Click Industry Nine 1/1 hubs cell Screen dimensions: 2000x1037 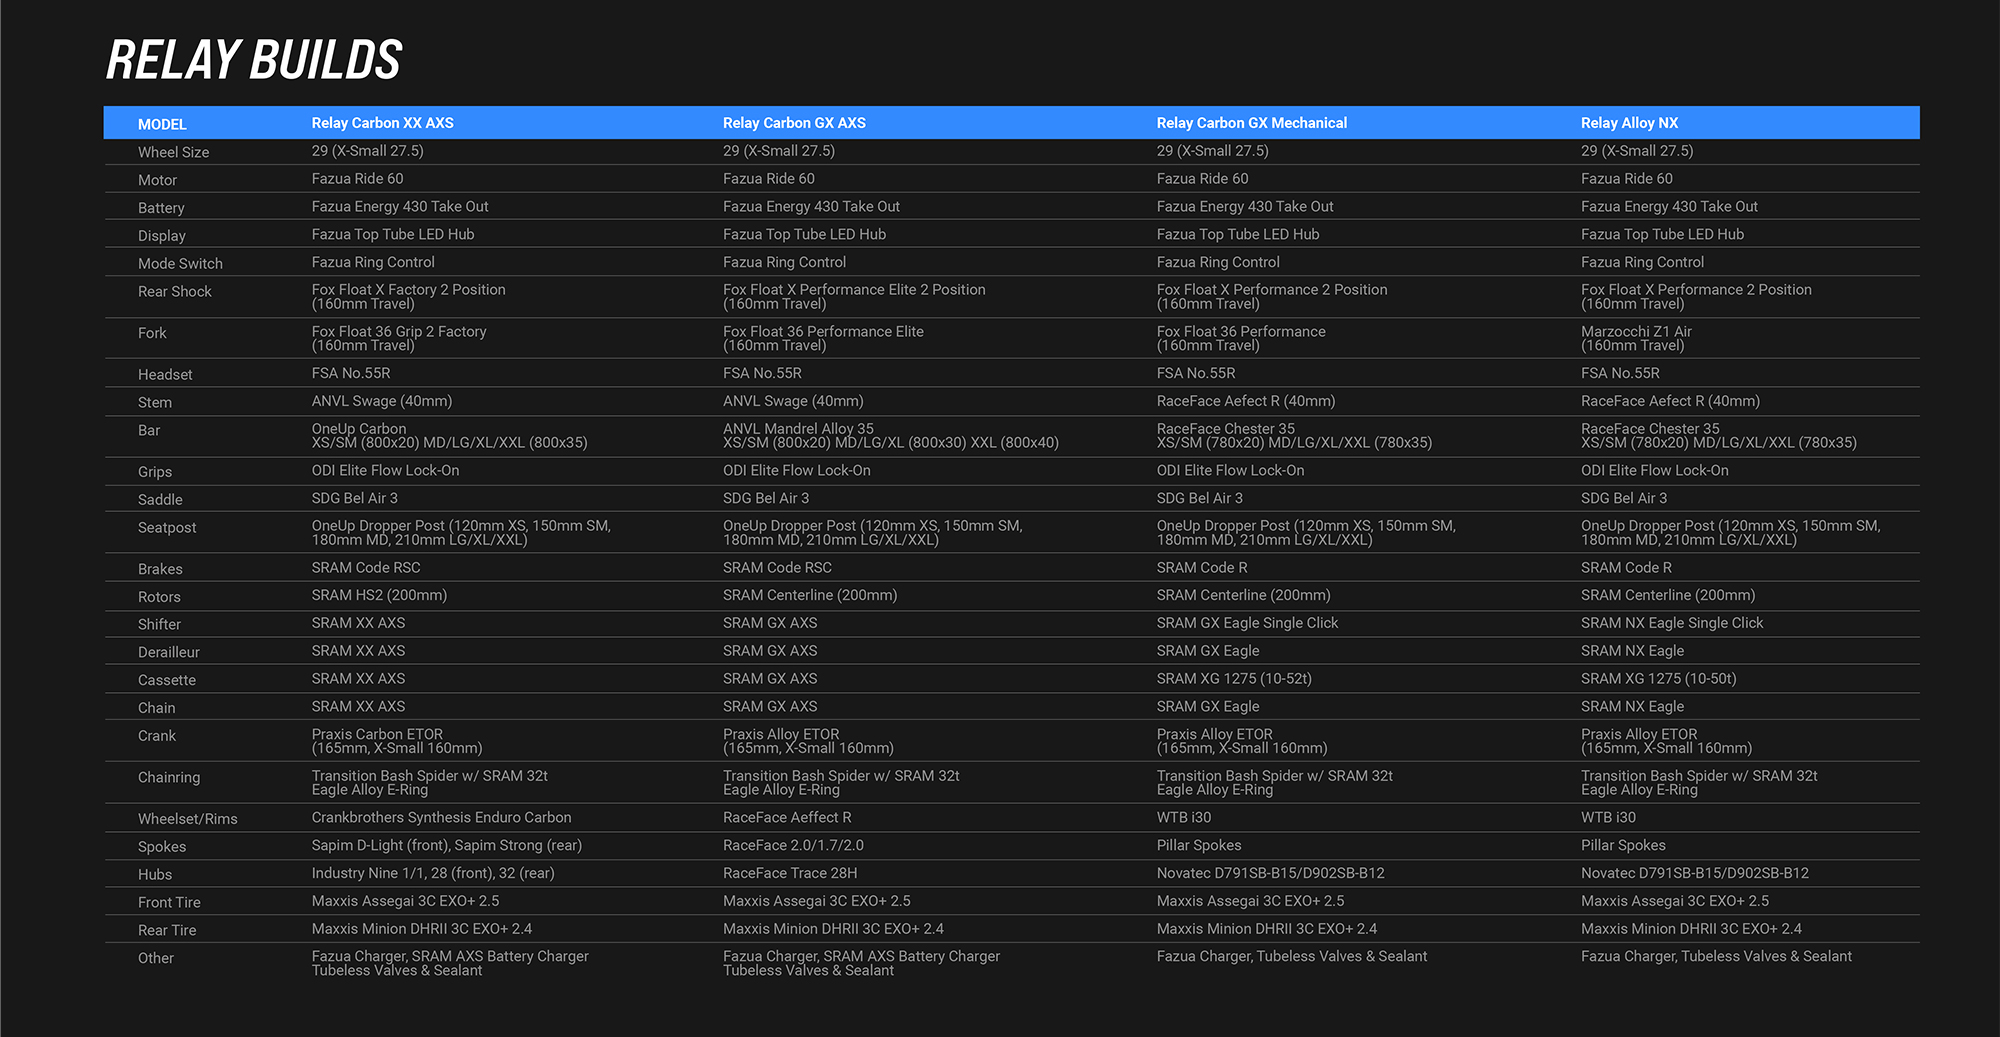(x=433, y=874)
